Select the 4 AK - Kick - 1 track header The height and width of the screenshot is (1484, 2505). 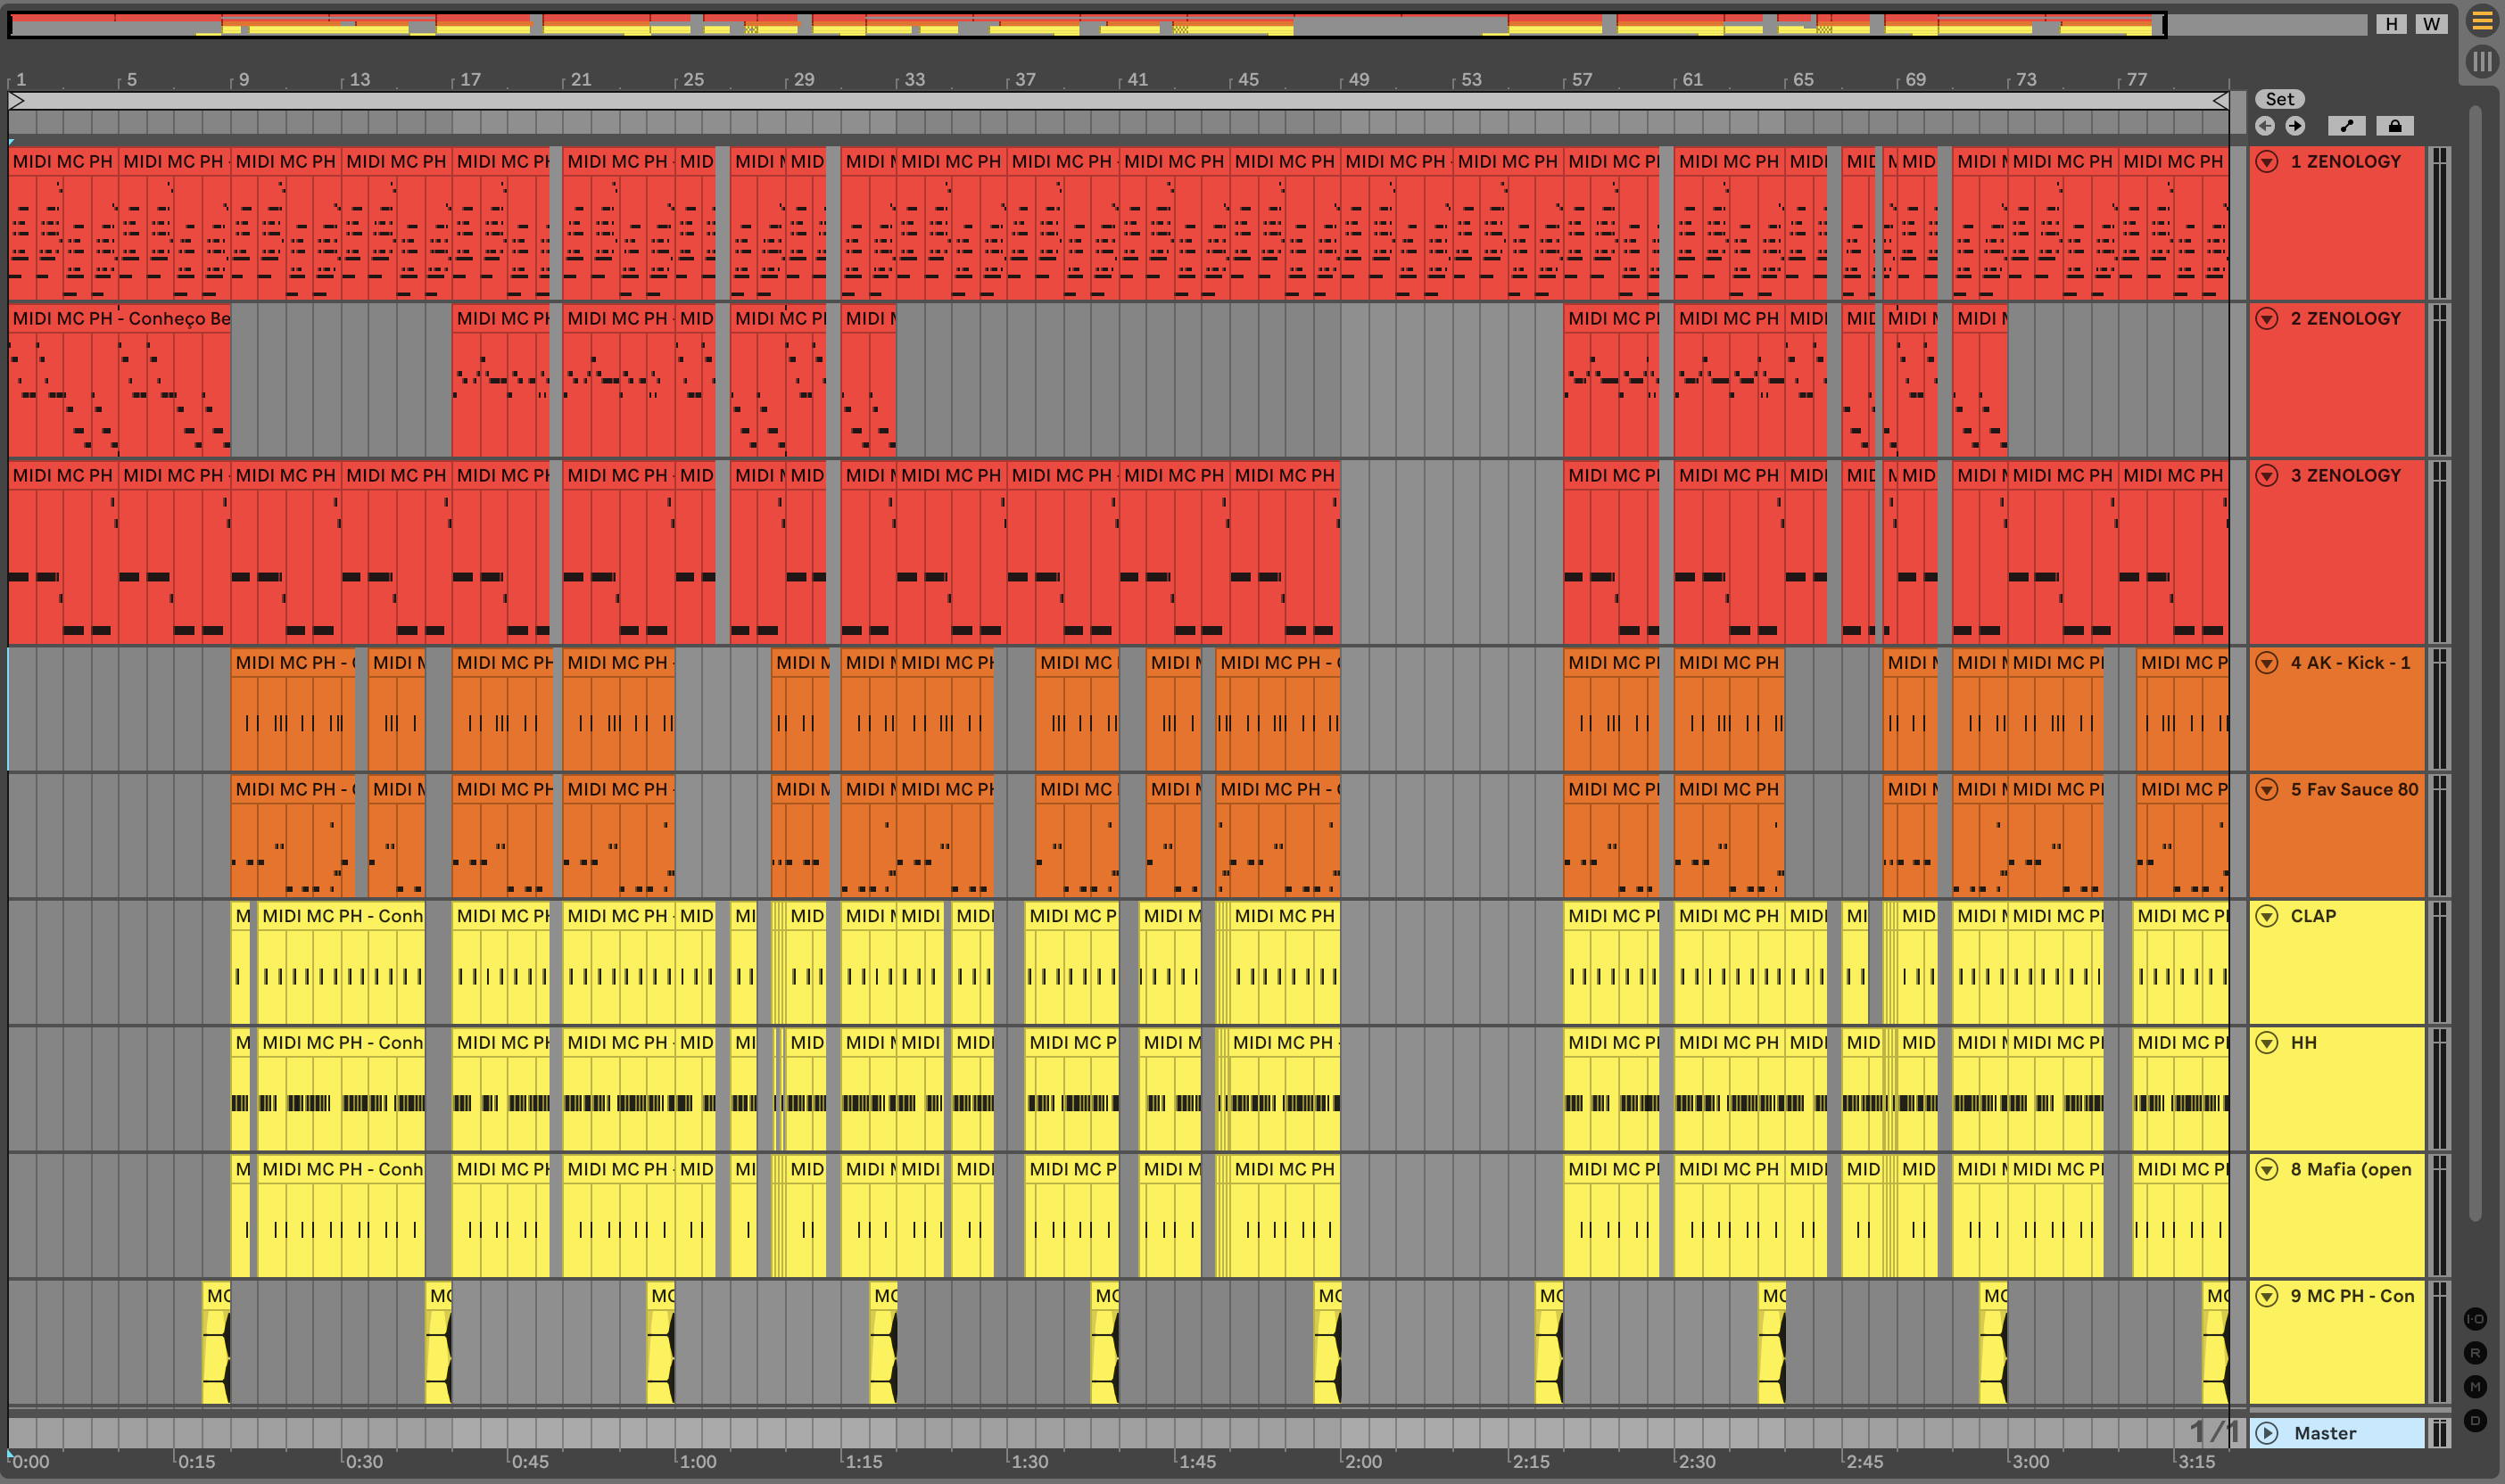2350,663
